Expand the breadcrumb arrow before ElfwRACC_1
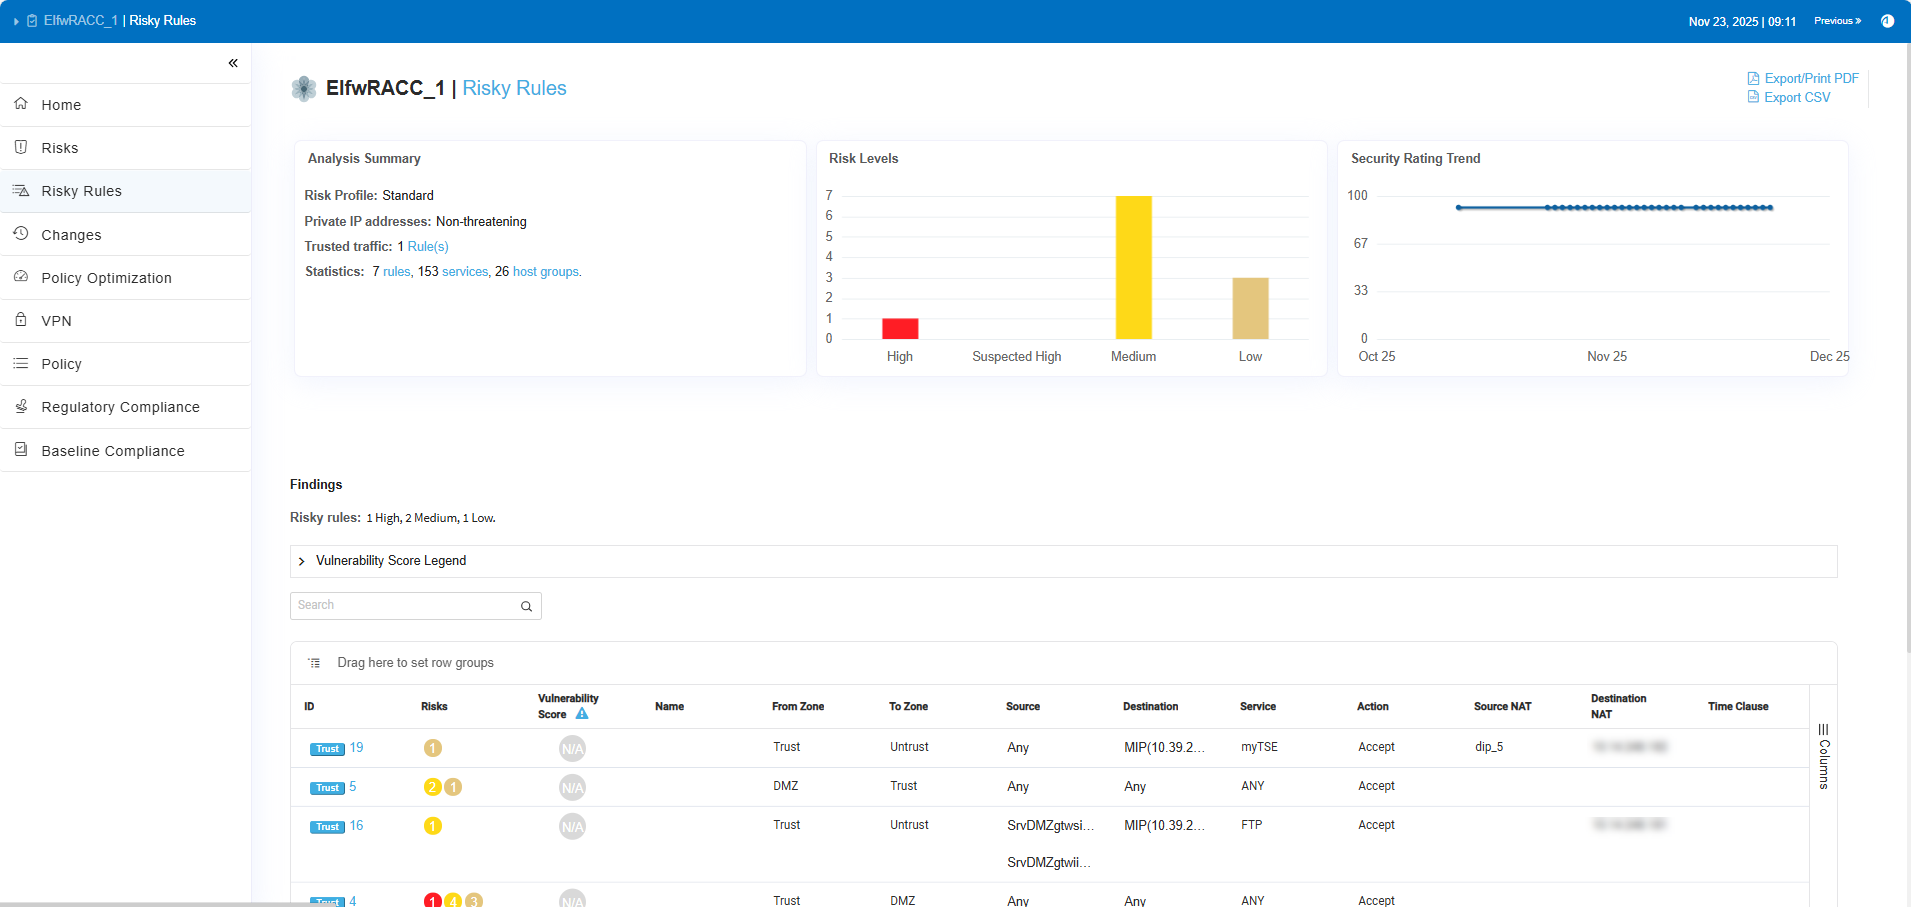Screen dimensions: 1911x907 16,21
